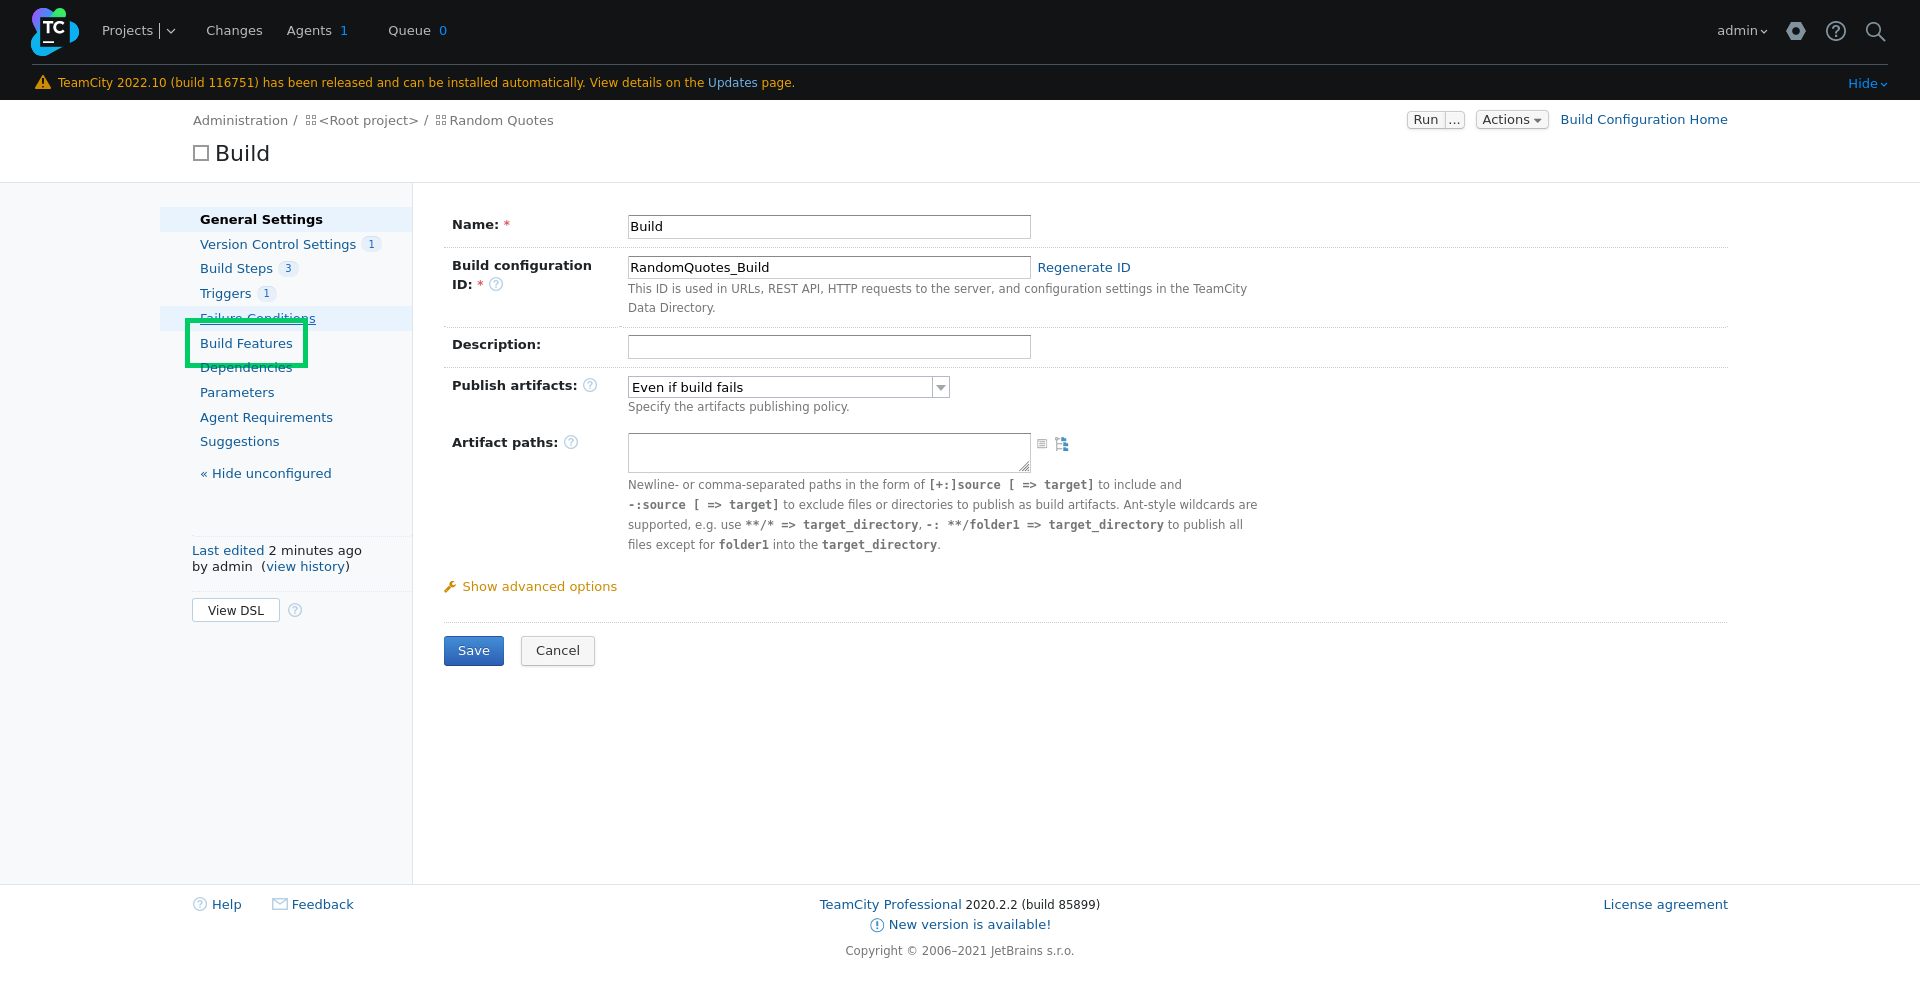Click help icon beside View DSL
This screenshot has height=995, width=1920.
295,611
